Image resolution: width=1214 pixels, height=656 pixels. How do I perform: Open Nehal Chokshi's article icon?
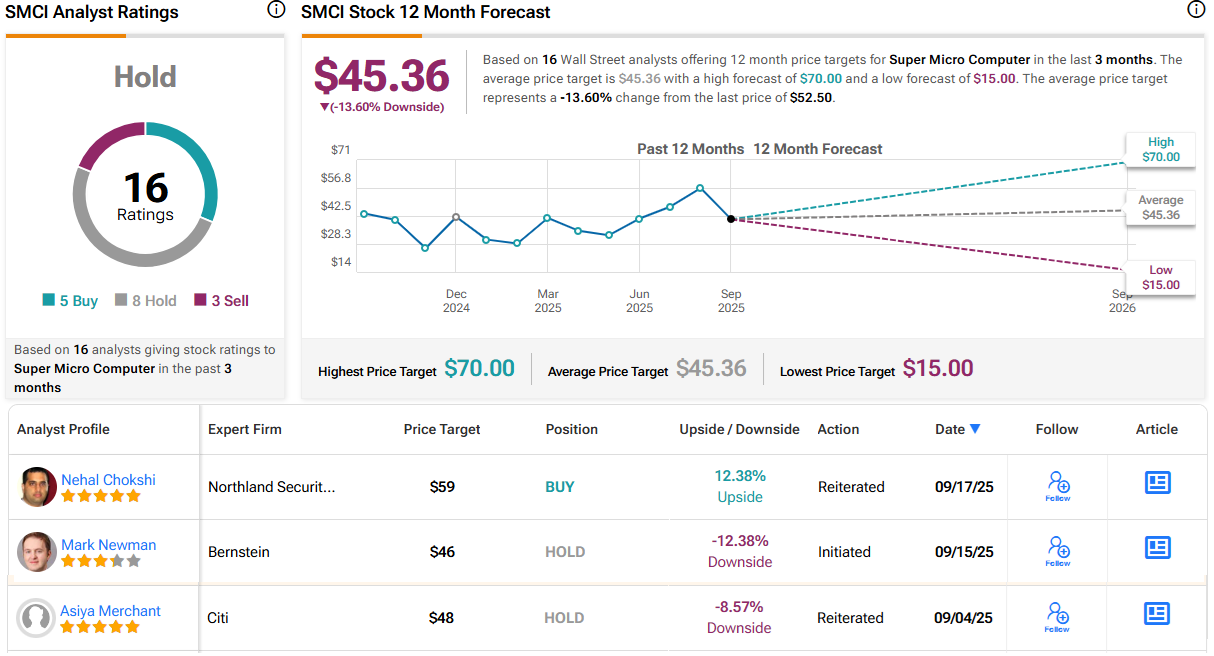point(1157,482)
